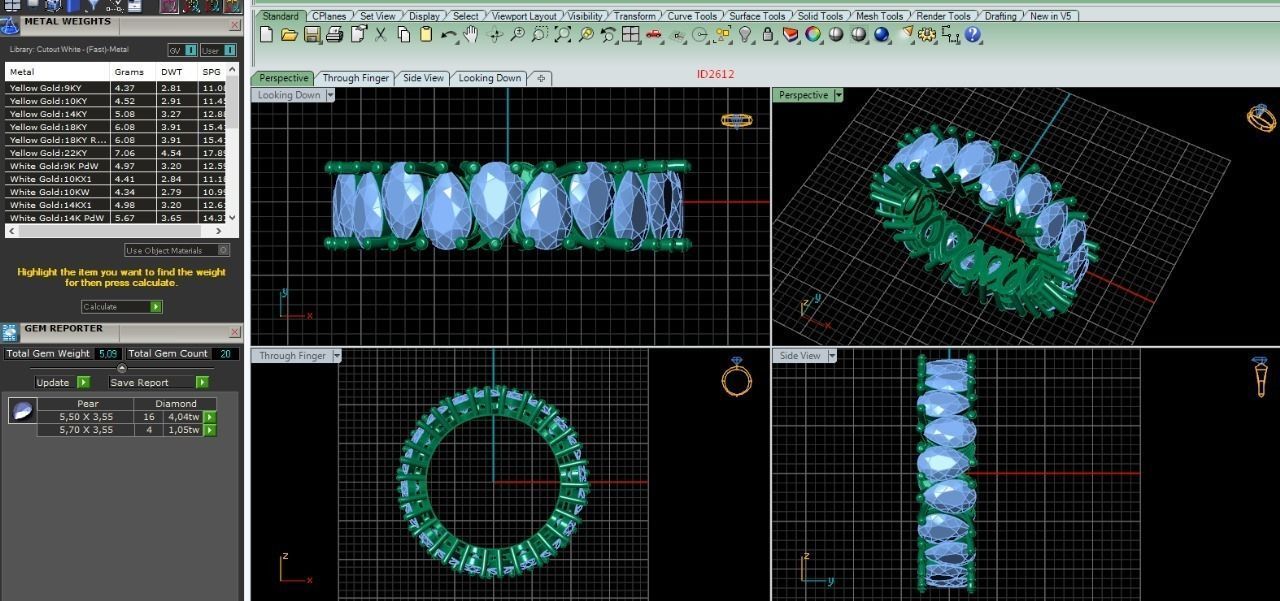Switch to the Set View toolbar tab

pyautogui.click(x=378, y=16)
